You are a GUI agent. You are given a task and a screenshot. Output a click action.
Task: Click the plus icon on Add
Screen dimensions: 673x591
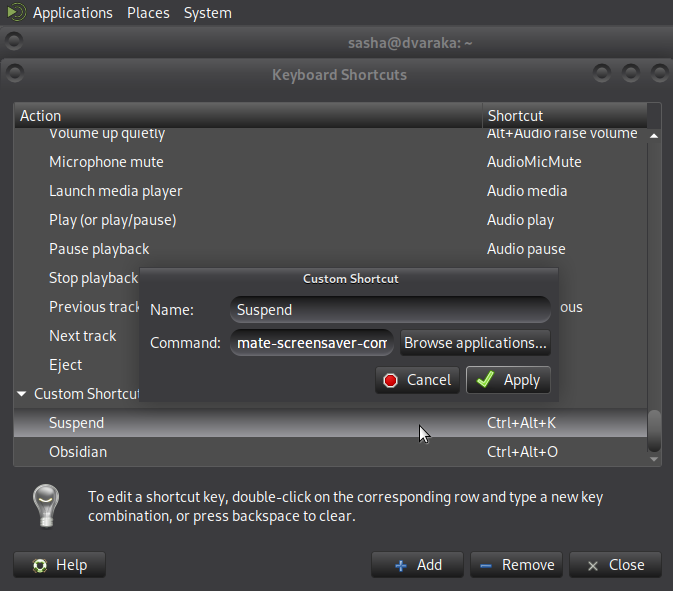click(400, 566)
